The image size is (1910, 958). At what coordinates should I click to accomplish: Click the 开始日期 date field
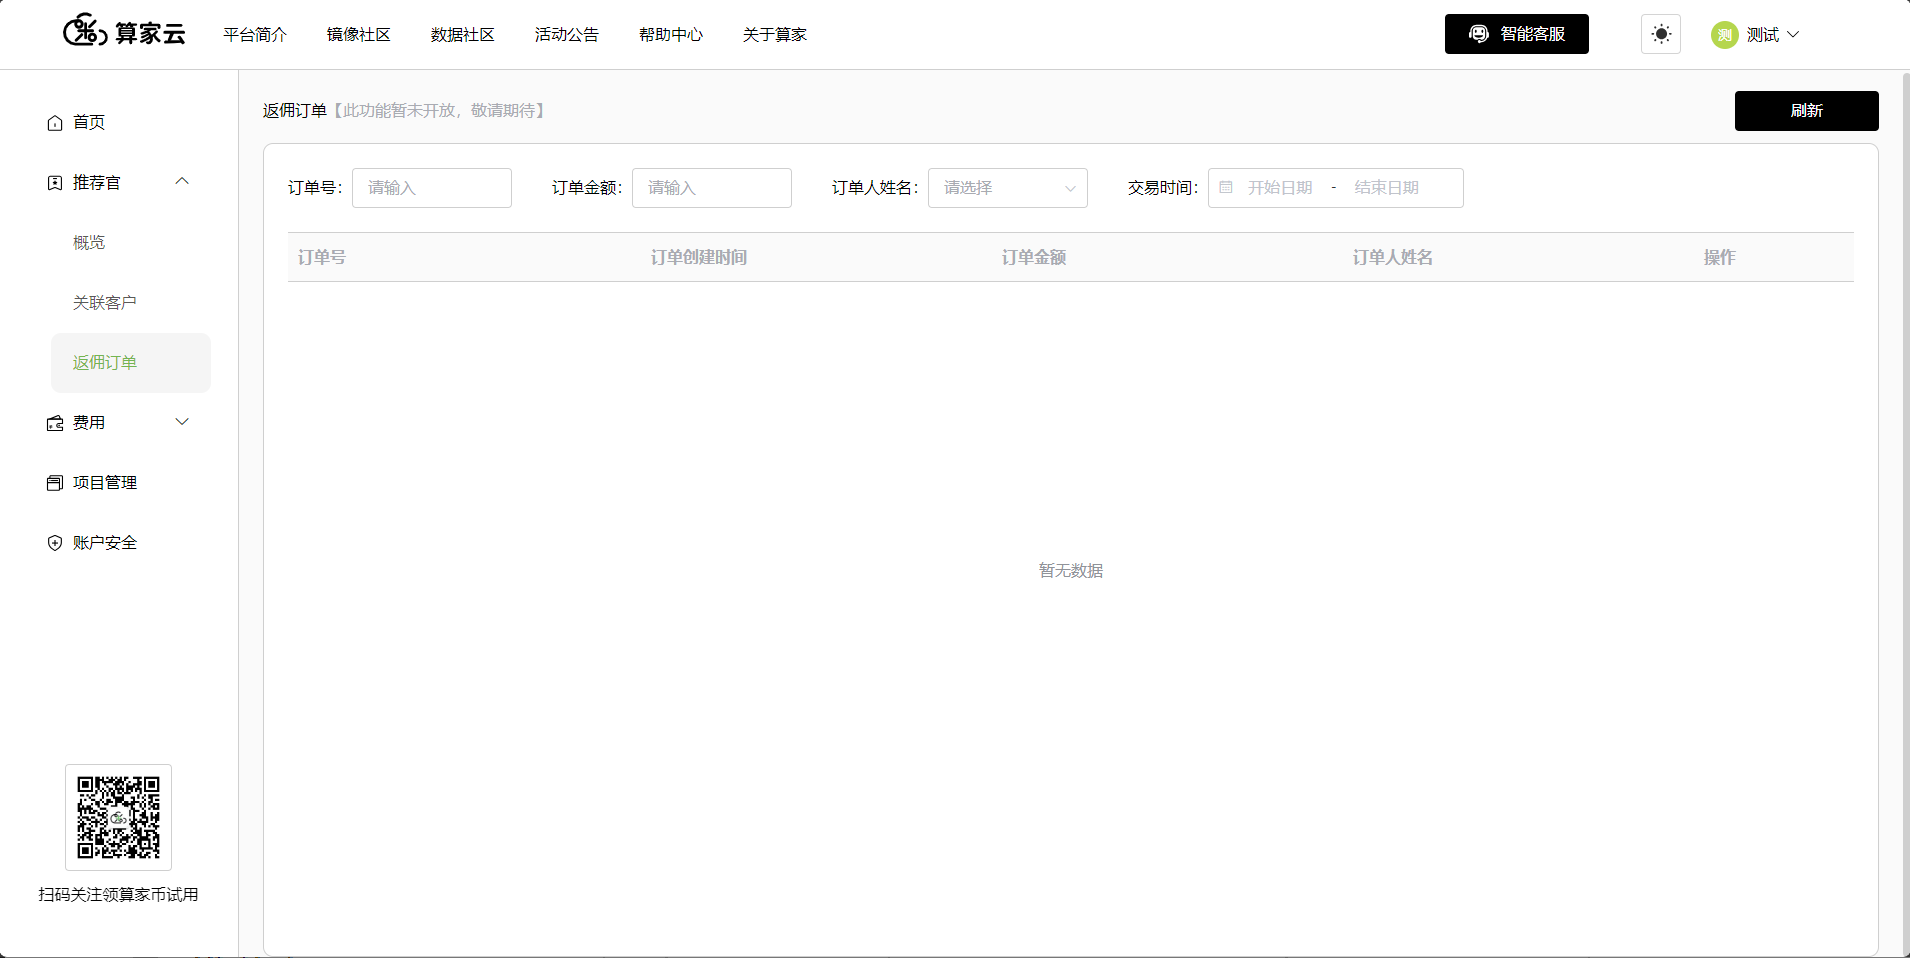point(1280,188)
